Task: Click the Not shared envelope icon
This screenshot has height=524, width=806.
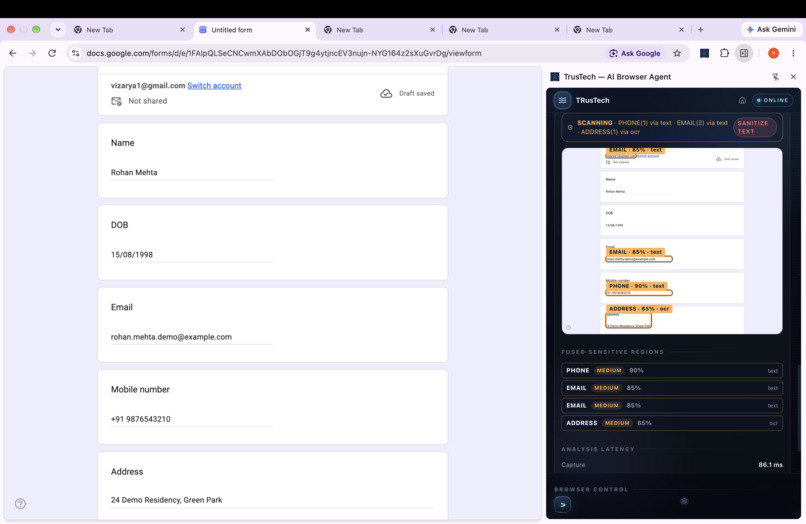Action: (117, 101)
